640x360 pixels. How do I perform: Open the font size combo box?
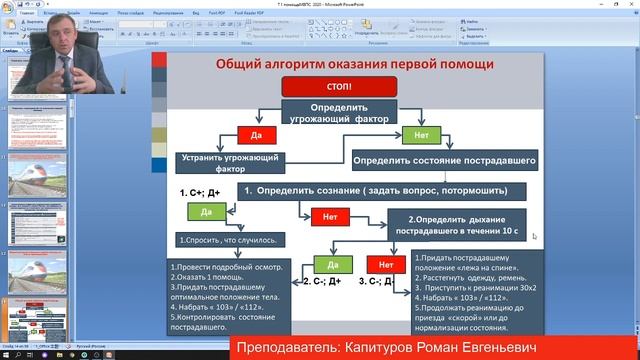(160, 24)
